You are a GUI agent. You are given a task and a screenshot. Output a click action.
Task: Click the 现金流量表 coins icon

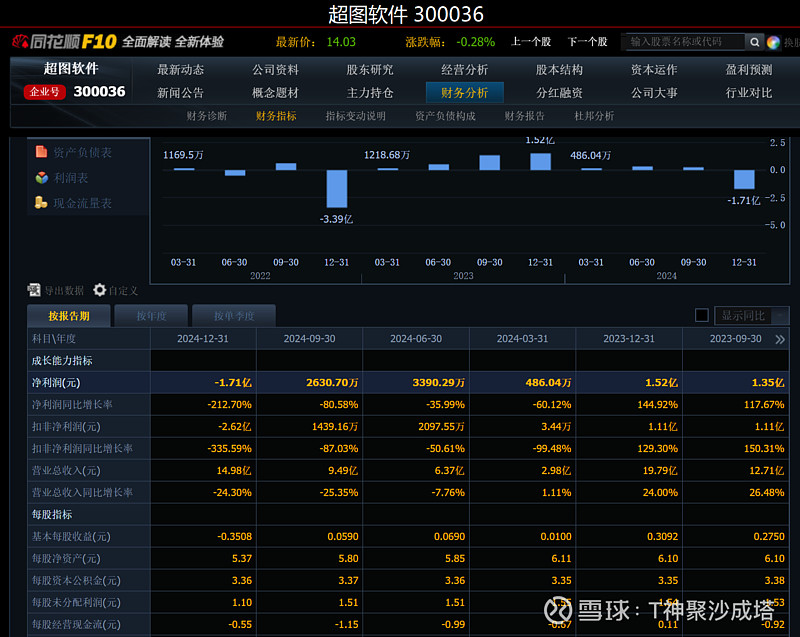tap(41, 203)
